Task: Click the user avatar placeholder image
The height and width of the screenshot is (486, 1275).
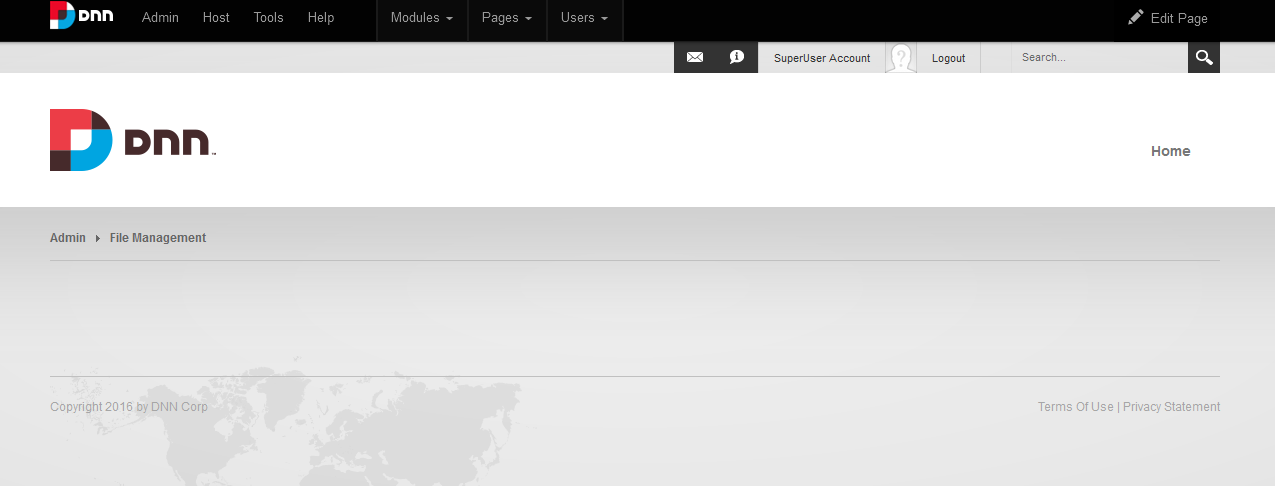Action: point(901,58)
